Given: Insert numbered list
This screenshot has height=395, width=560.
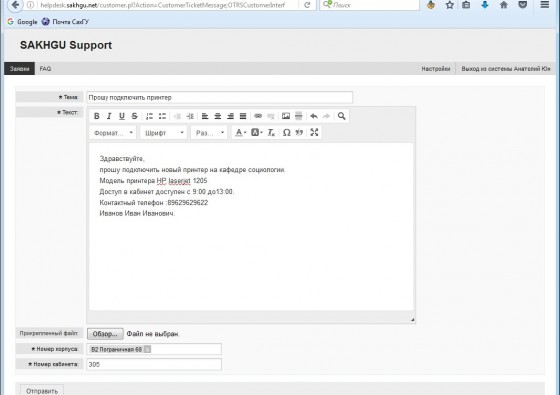Looking at the screenshot, I should click(x=149, y=116).
